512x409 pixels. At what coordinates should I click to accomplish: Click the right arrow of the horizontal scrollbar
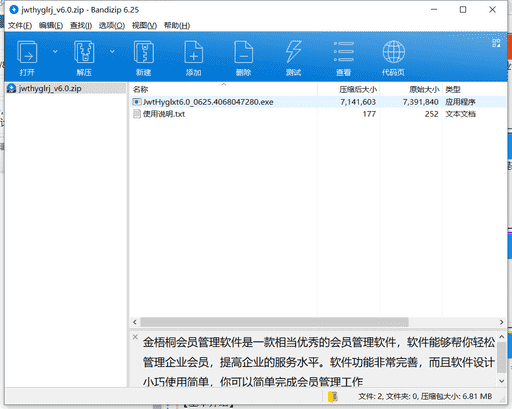point(501,322)
